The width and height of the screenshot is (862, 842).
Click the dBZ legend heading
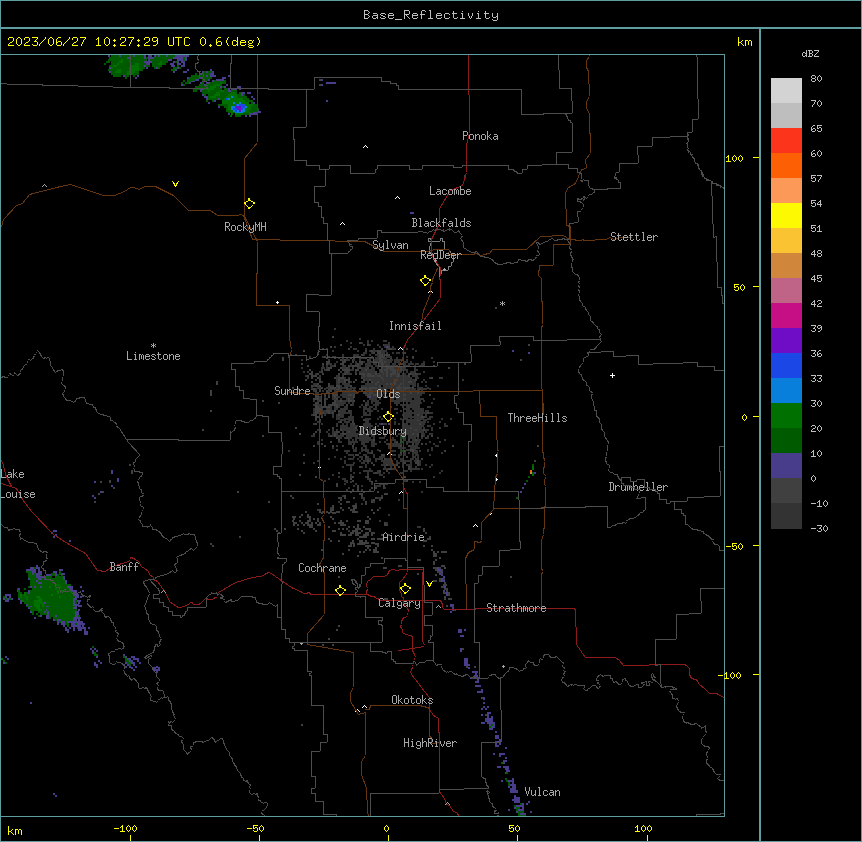[810, 53]
